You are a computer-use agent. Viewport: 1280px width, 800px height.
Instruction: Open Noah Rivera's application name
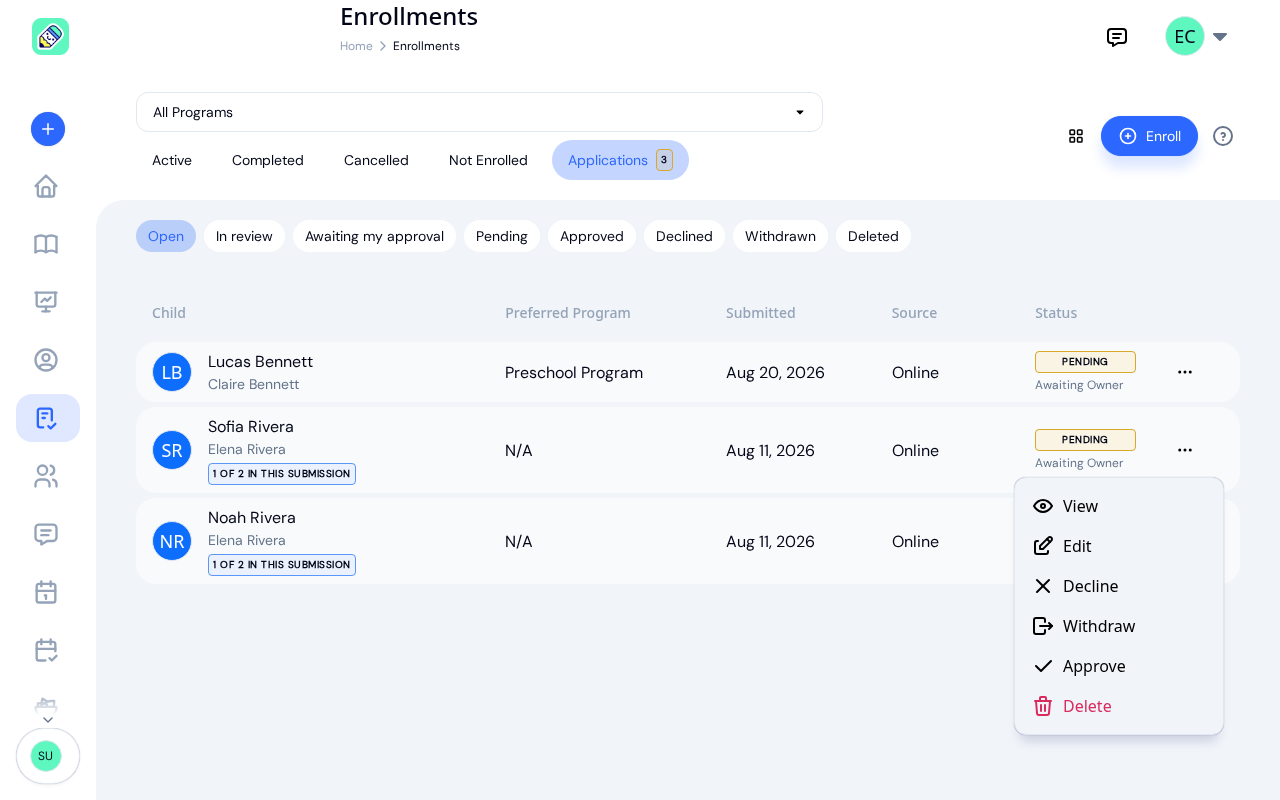coord(252,518)
